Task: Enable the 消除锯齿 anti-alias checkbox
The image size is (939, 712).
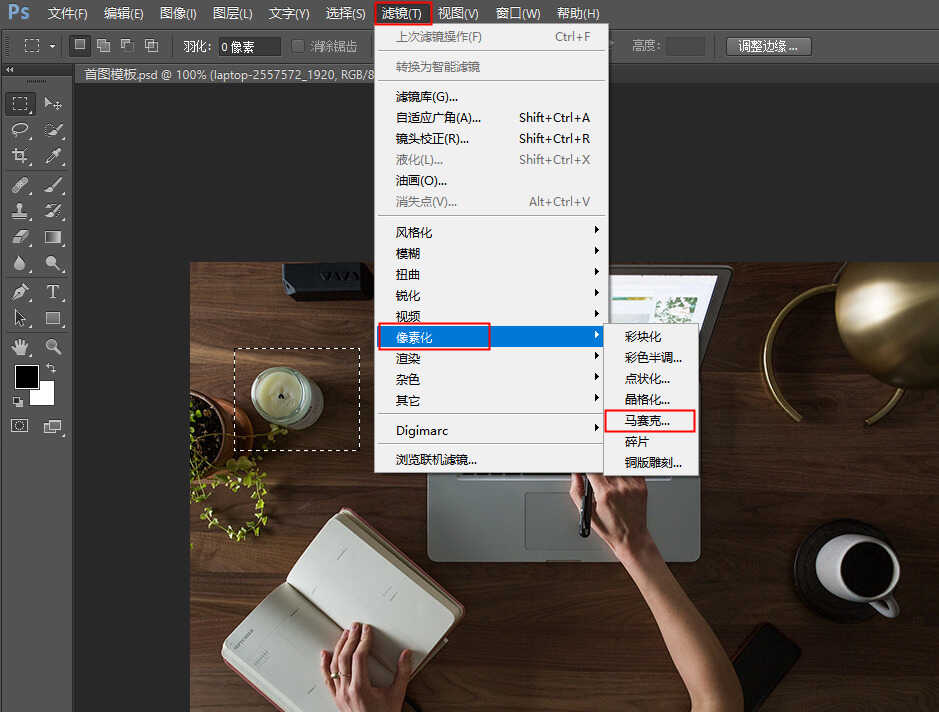Action: (298, 46)
